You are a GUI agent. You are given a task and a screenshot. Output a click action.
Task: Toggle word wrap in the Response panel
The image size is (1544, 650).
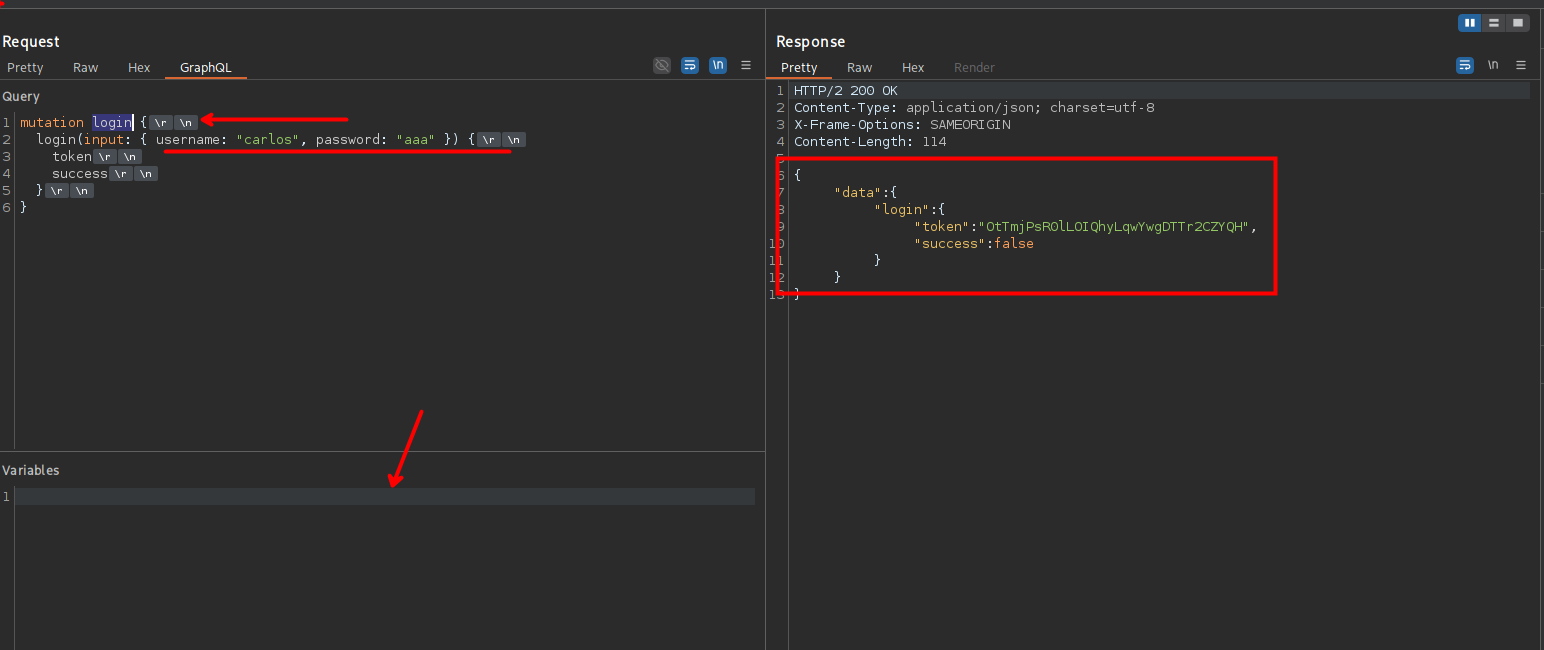[x=1465, y=66]
